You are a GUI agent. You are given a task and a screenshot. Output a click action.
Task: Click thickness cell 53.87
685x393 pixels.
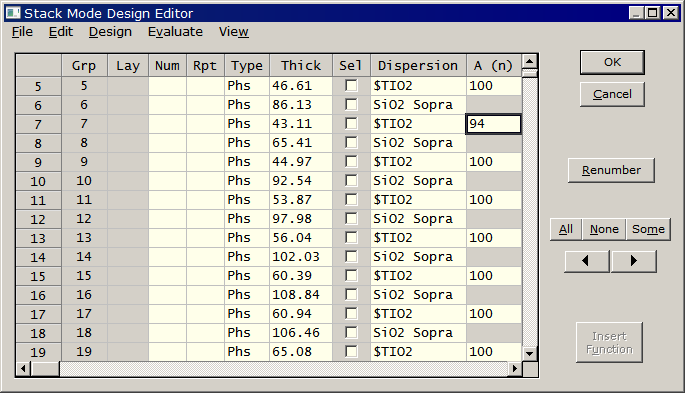tap(301, 200)
